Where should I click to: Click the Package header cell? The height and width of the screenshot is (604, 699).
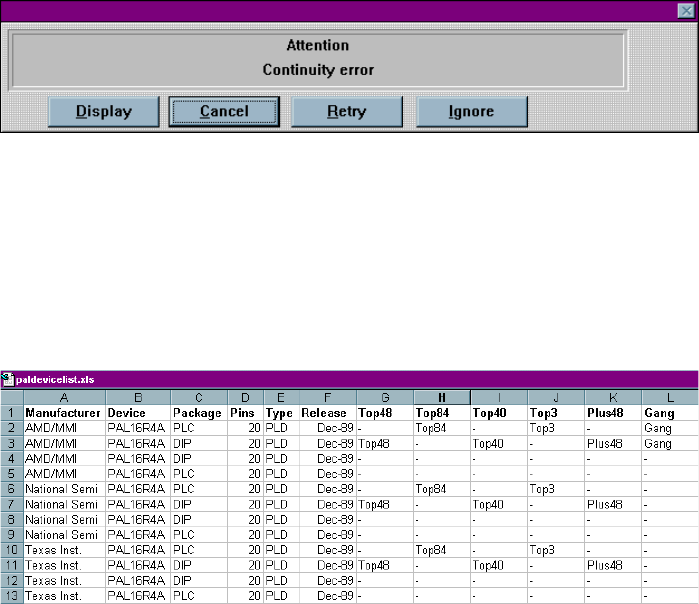(199, 413)
